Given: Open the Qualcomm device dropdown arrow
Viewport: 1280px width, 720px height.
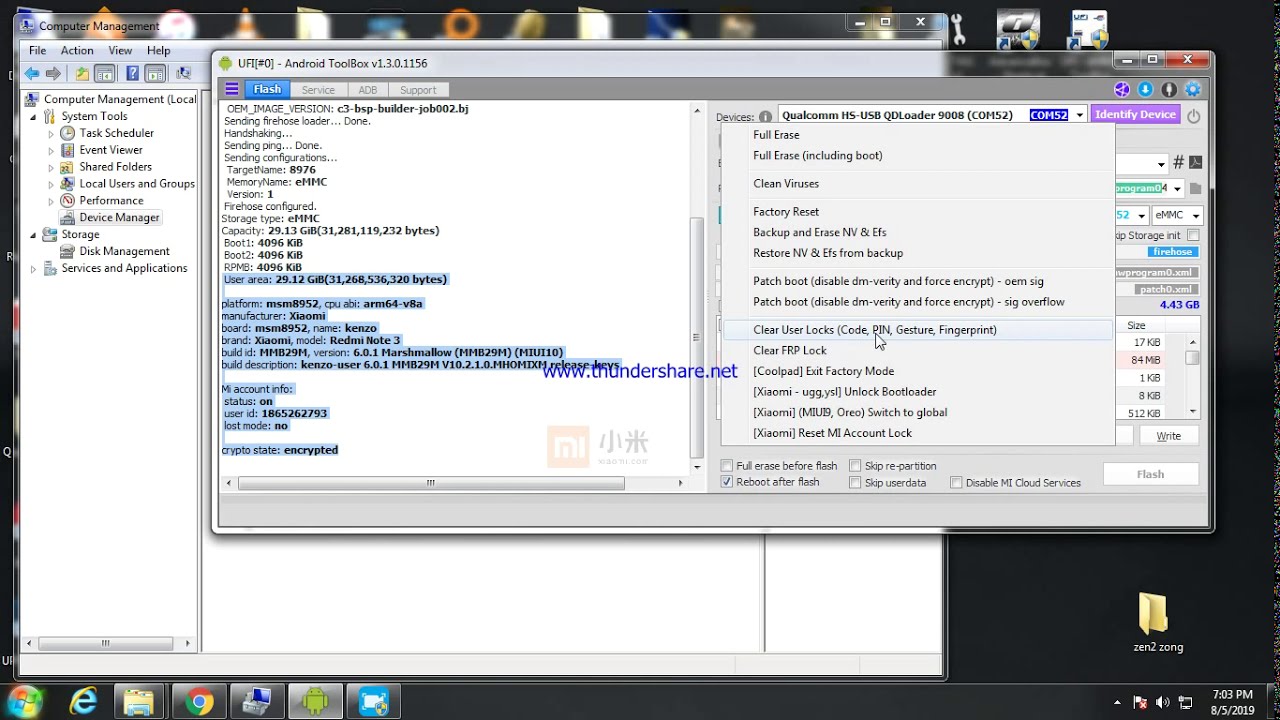Looking at the screenshot, I should point(1079,116).
